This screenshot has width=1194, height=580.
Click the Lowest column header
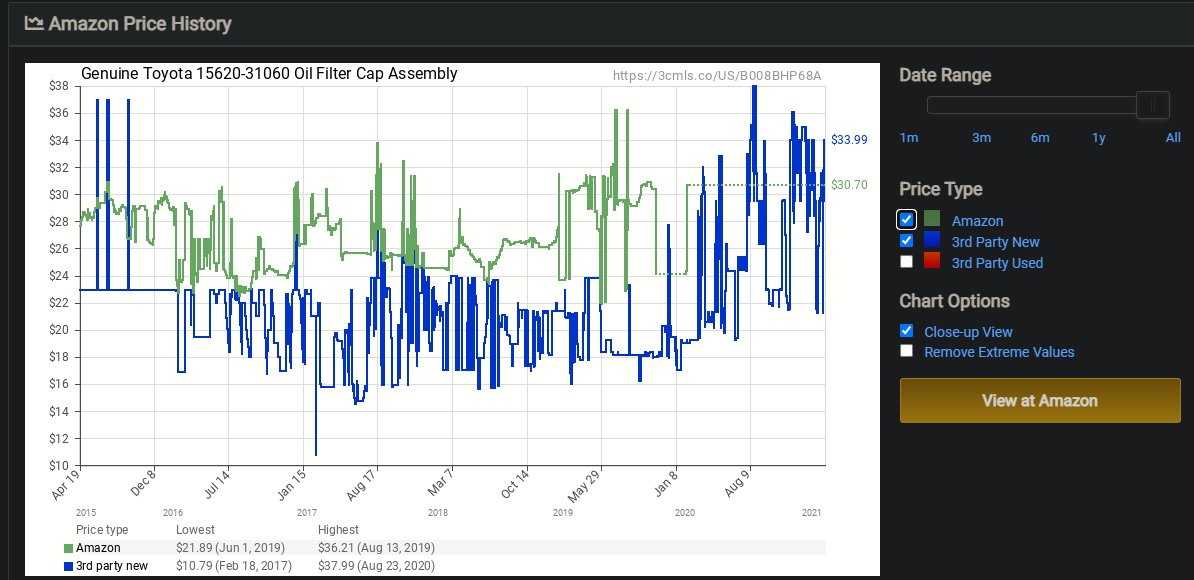pyautogui.click(x=196, y=530)
